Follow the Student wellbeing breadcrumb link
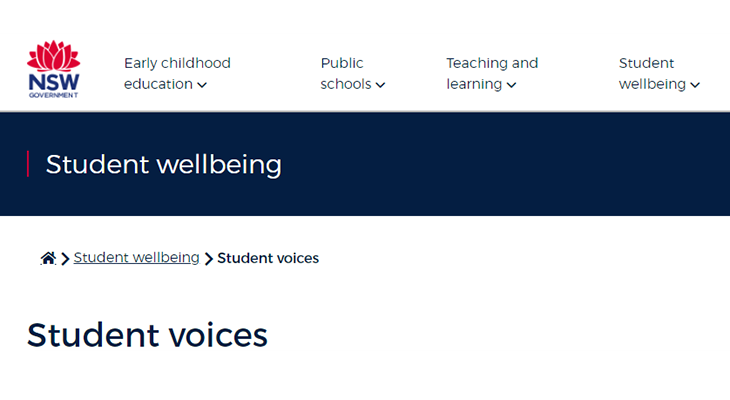730x400 pixels. (x=136, y=258)
